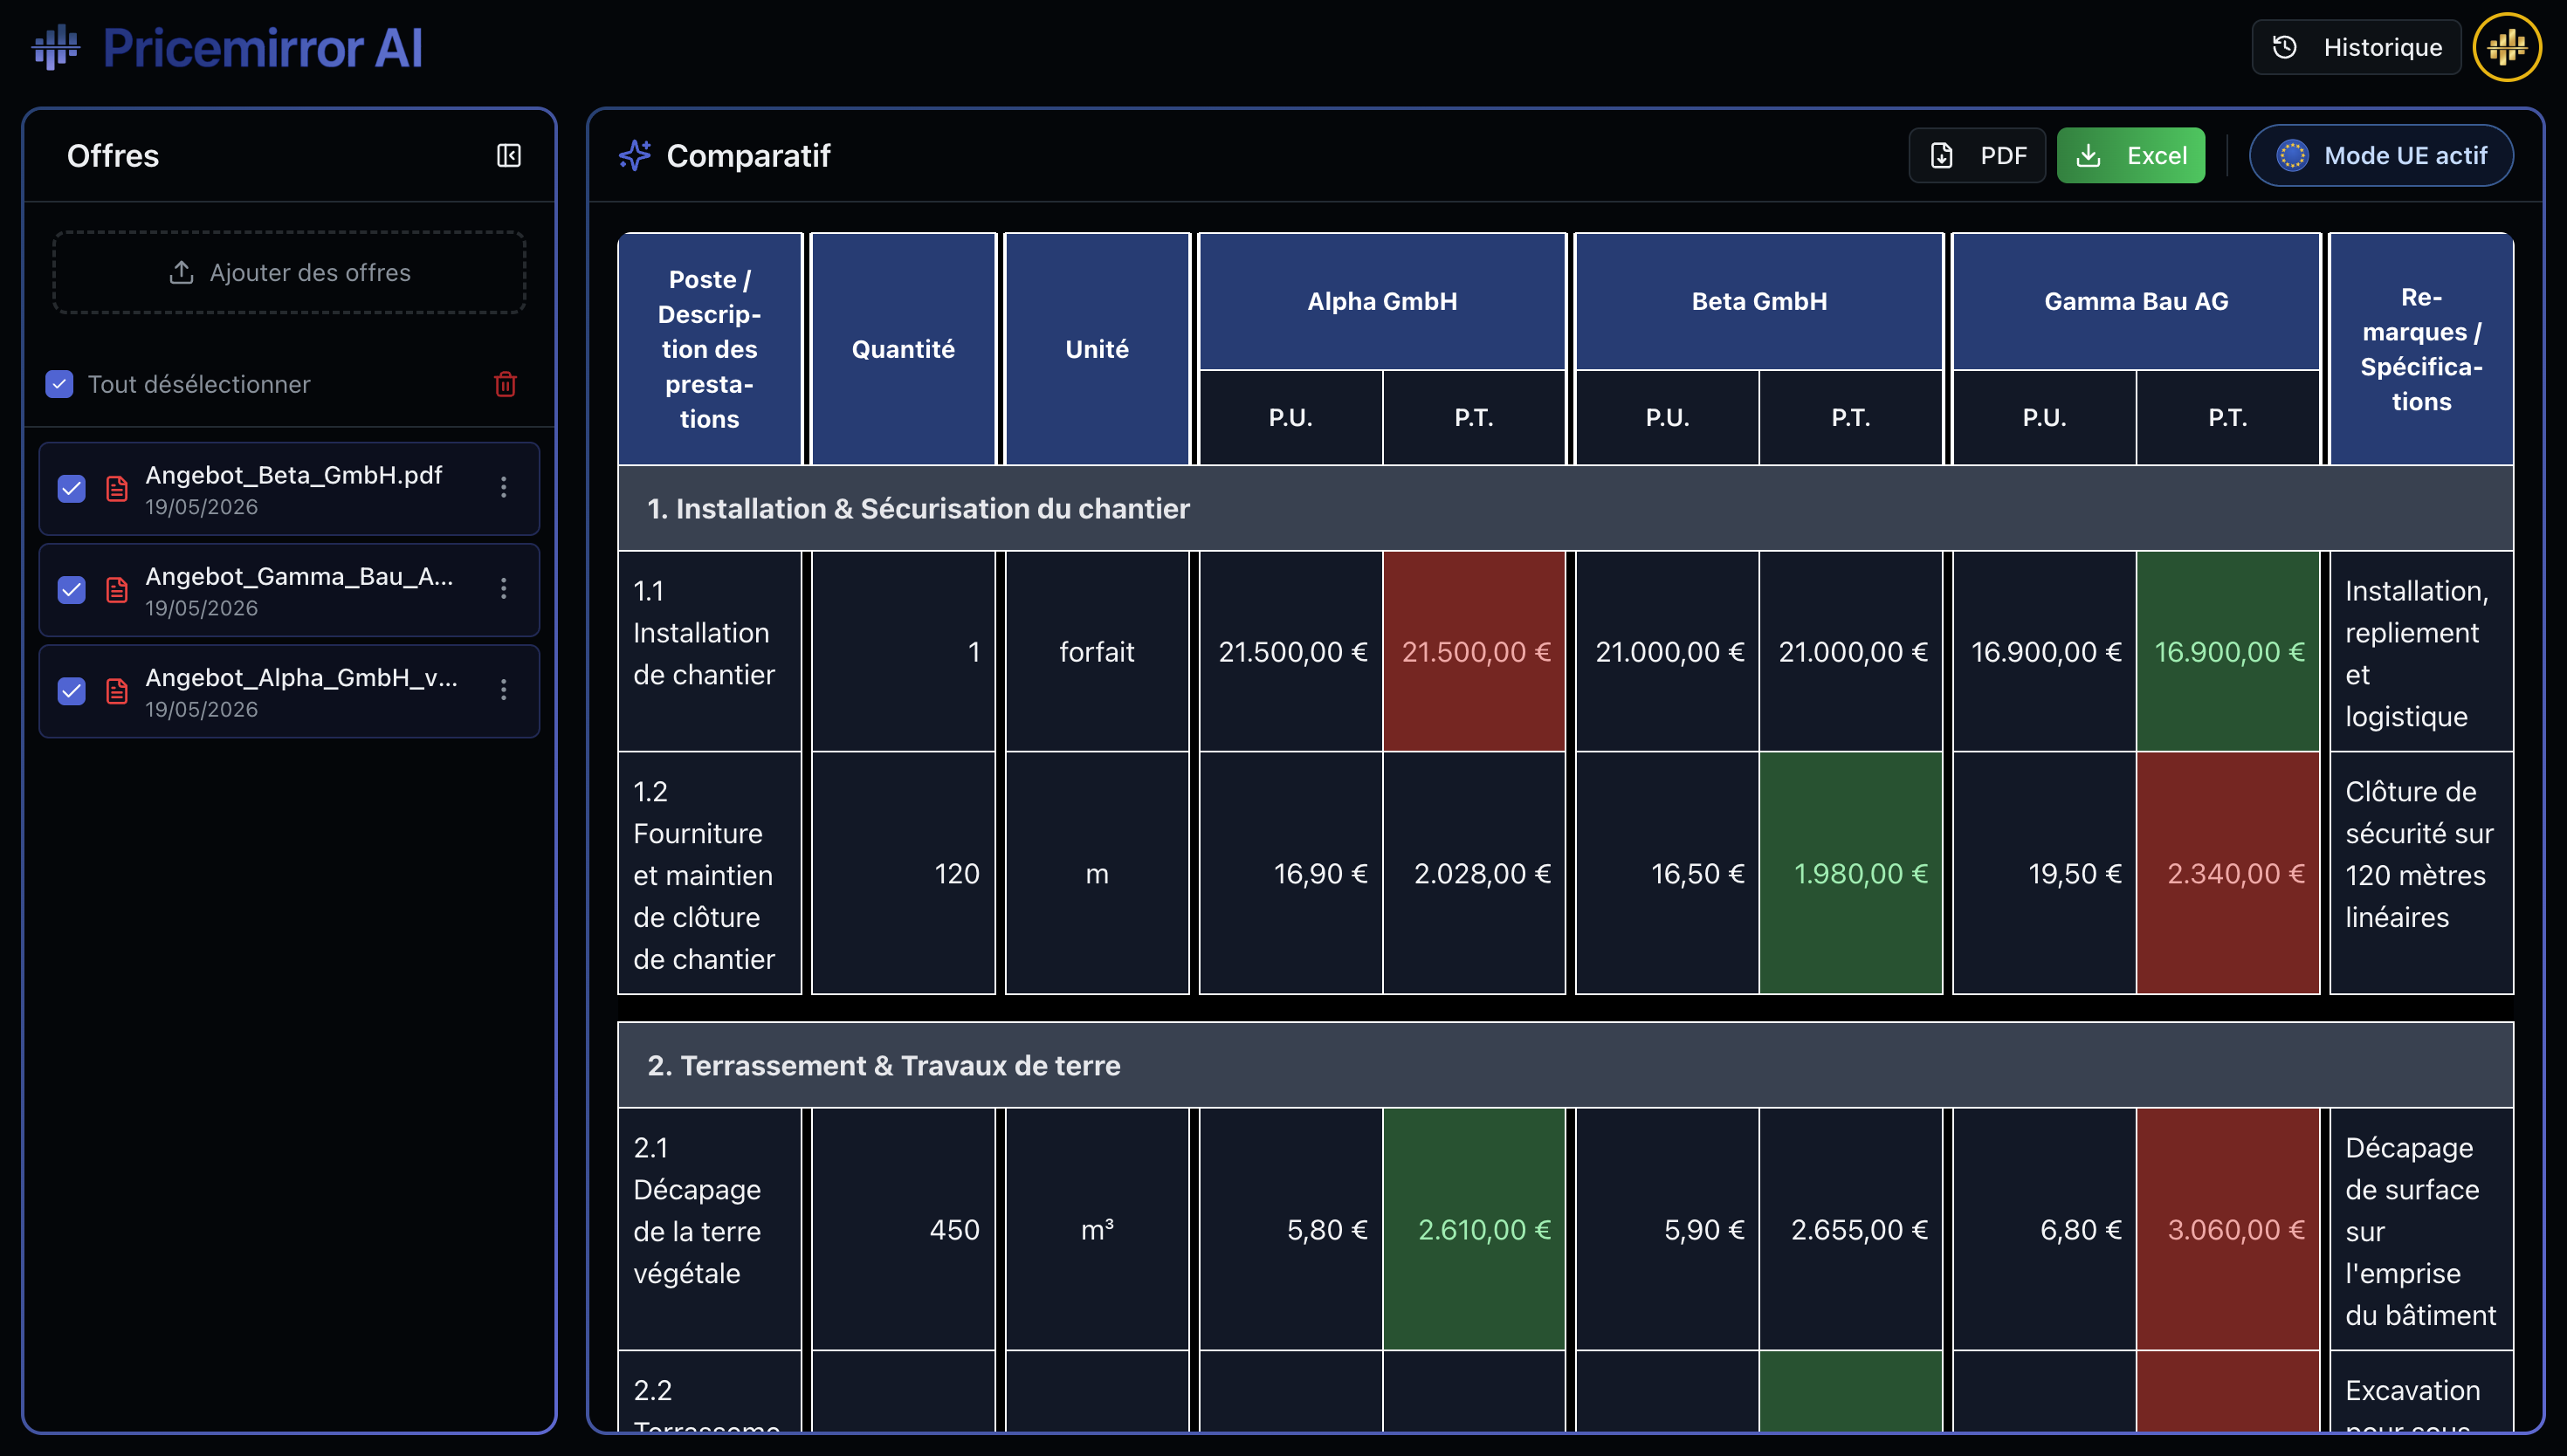2567x1456 pixels.
Task: Click Poste / Description des prestations header
Action: coord(710,349)
